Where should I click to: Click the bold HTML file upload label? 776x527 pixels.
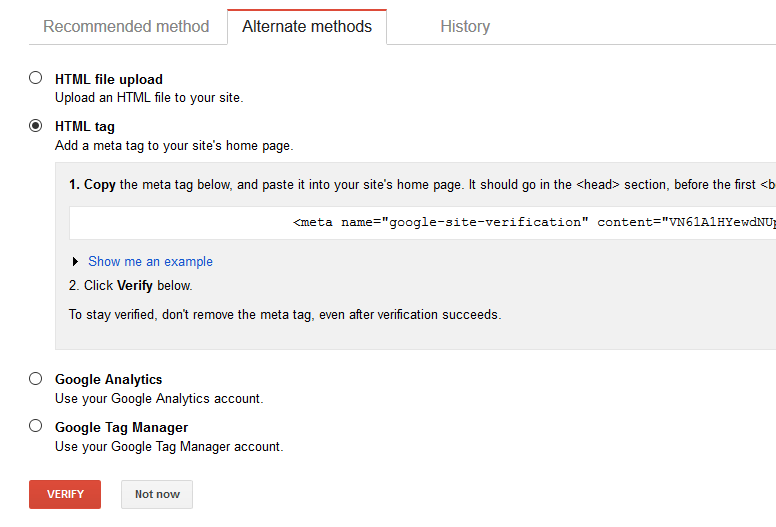(x=108, y=79)
